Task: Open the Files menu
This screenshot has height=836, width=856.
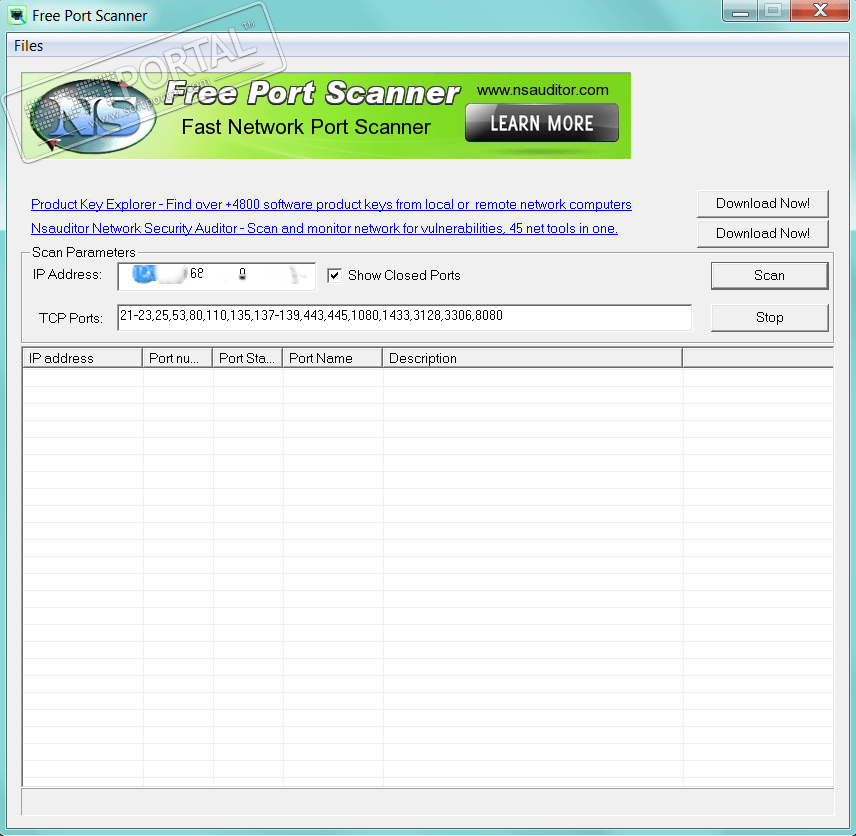Action: pyautogui.click(x=28, y=46)
